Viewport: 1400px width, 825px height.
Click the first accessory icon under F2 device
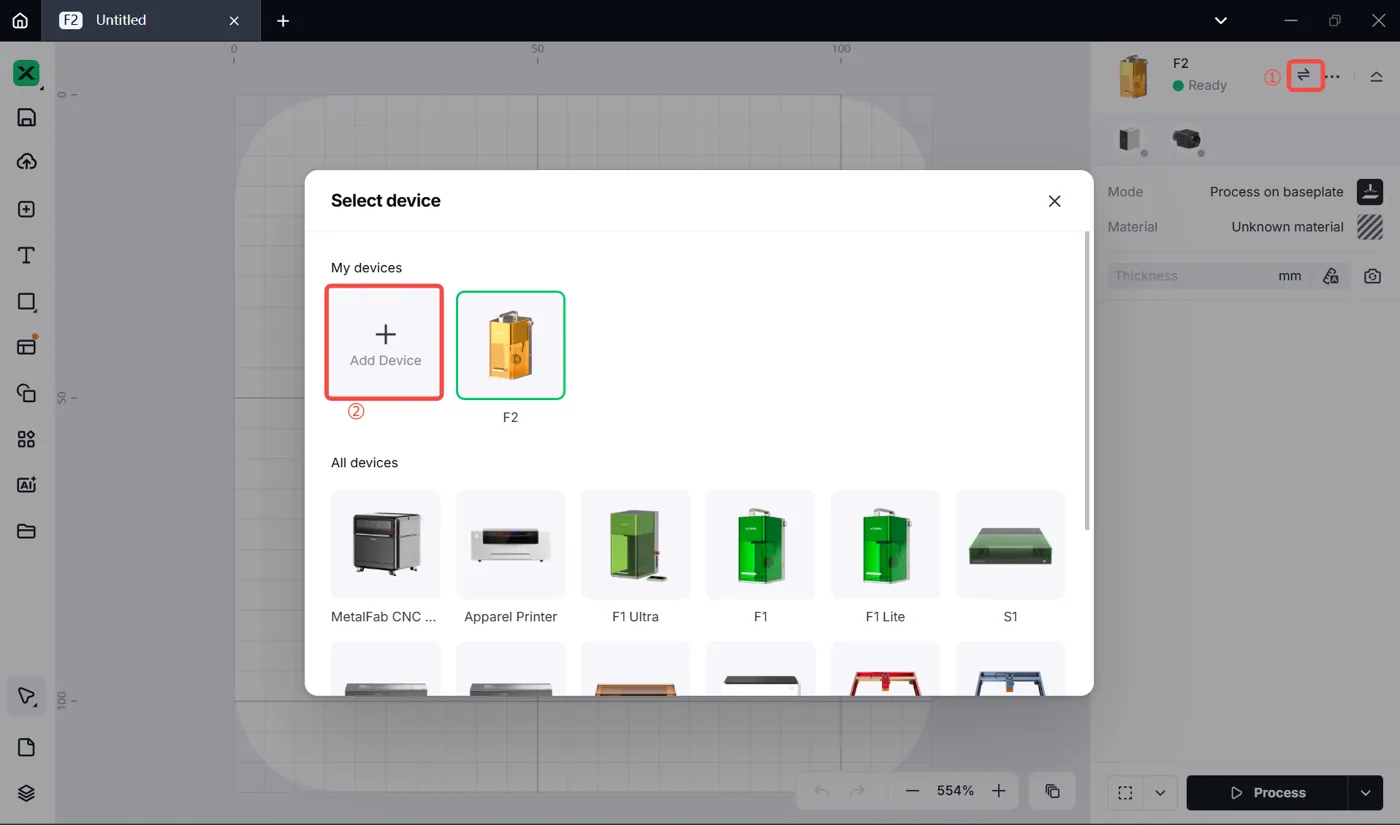click(1131, 139)
